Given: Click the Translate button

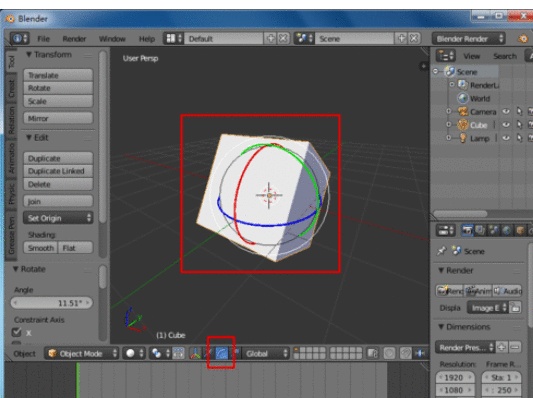Looking at the screenshot, I should 58,75.
